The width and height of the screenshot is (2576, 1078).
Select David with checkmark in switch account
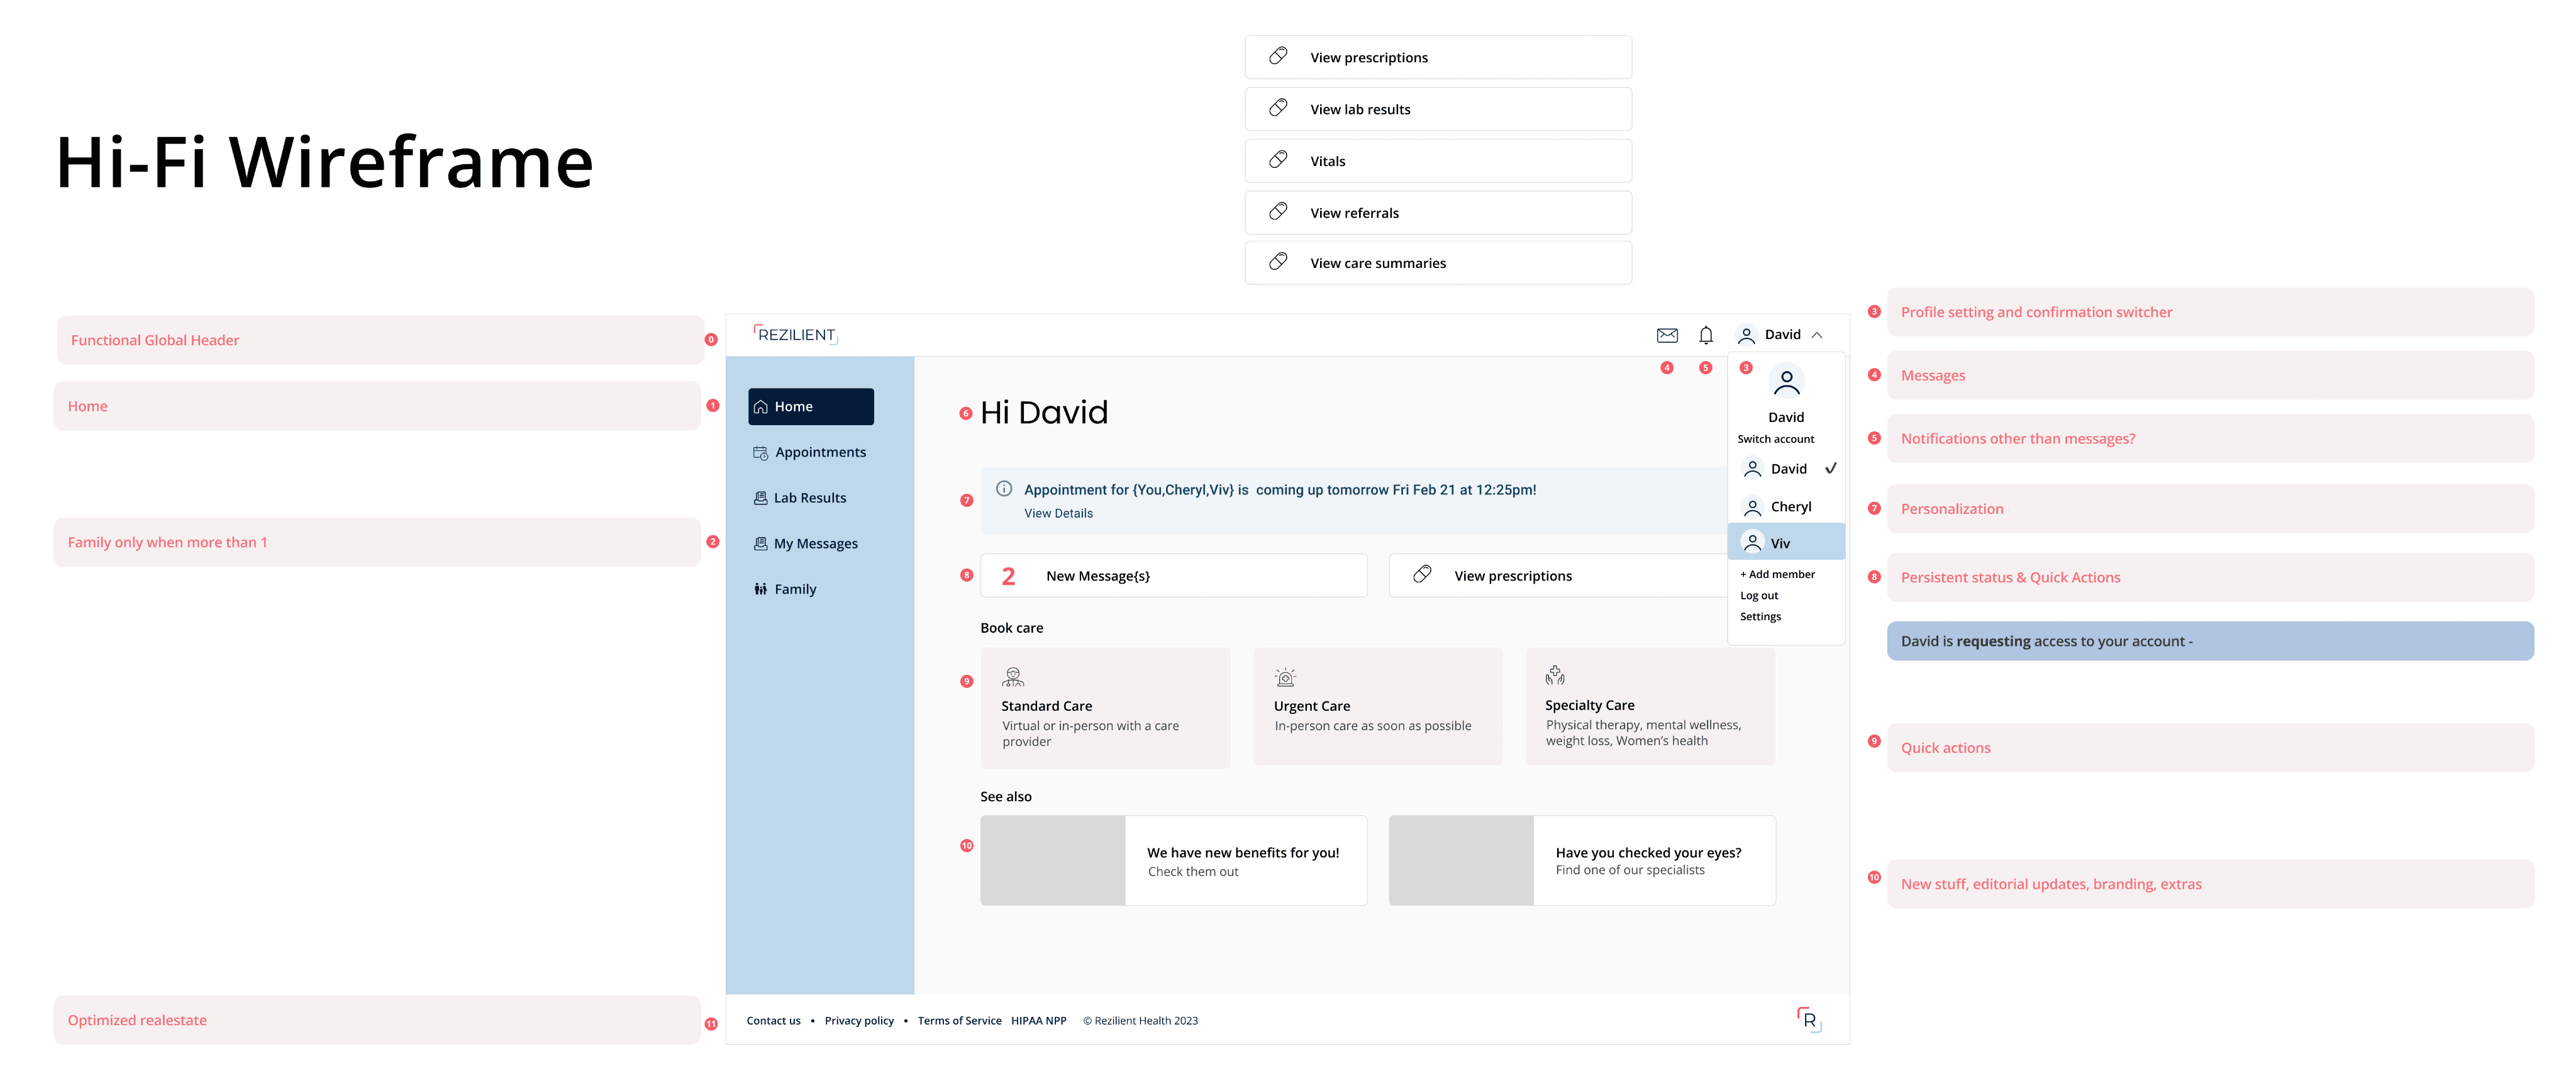pos(1788,469)
